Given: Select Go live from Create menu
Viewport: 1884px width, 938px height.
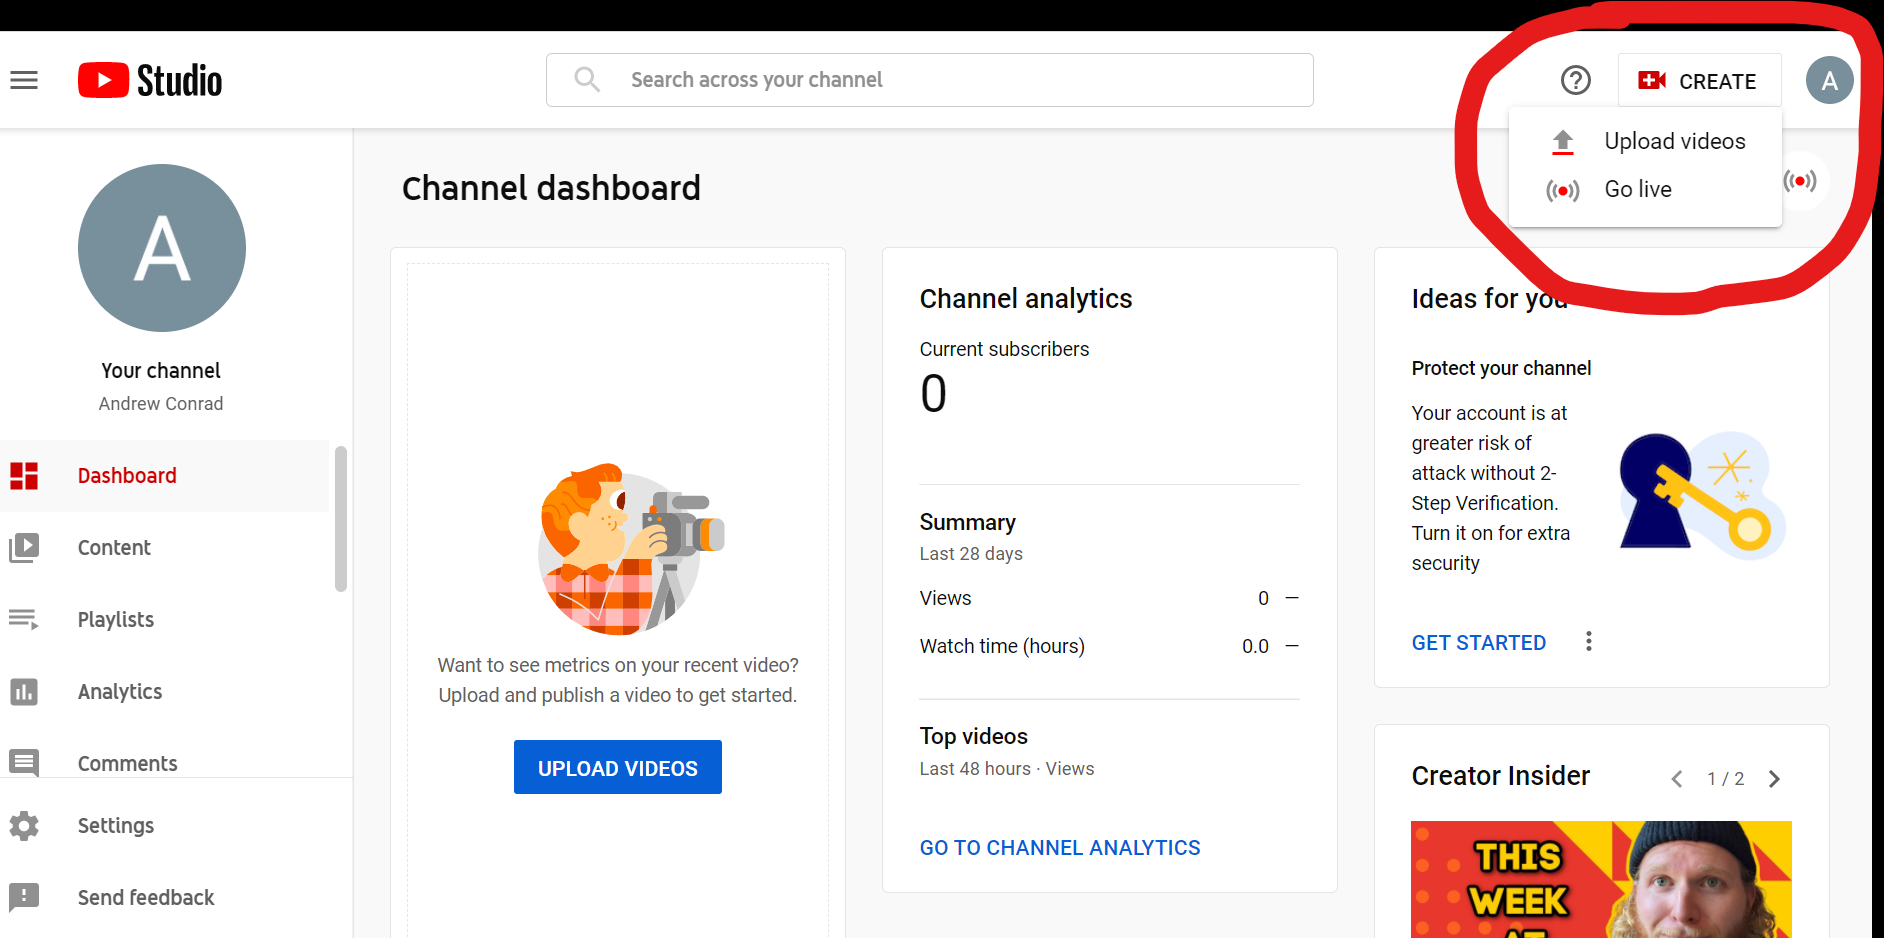Looking at the screenshot, I should pos(1637,190).
